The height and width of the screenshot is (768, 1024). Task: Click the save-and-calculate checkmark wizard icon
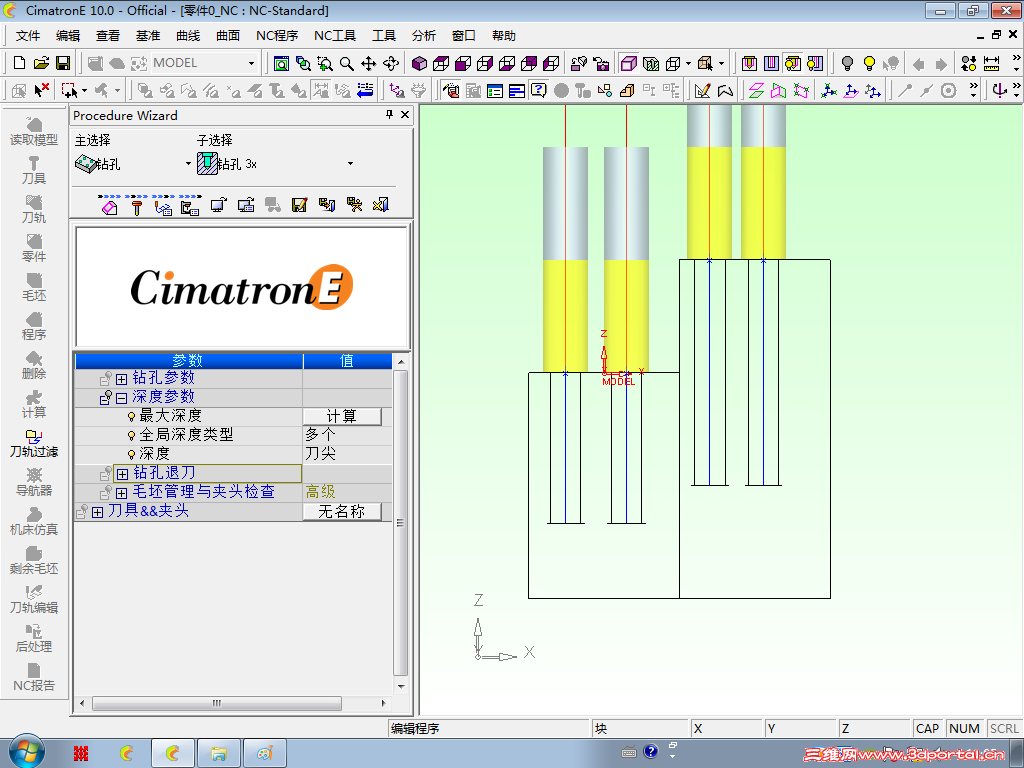[x=299, y=205]
